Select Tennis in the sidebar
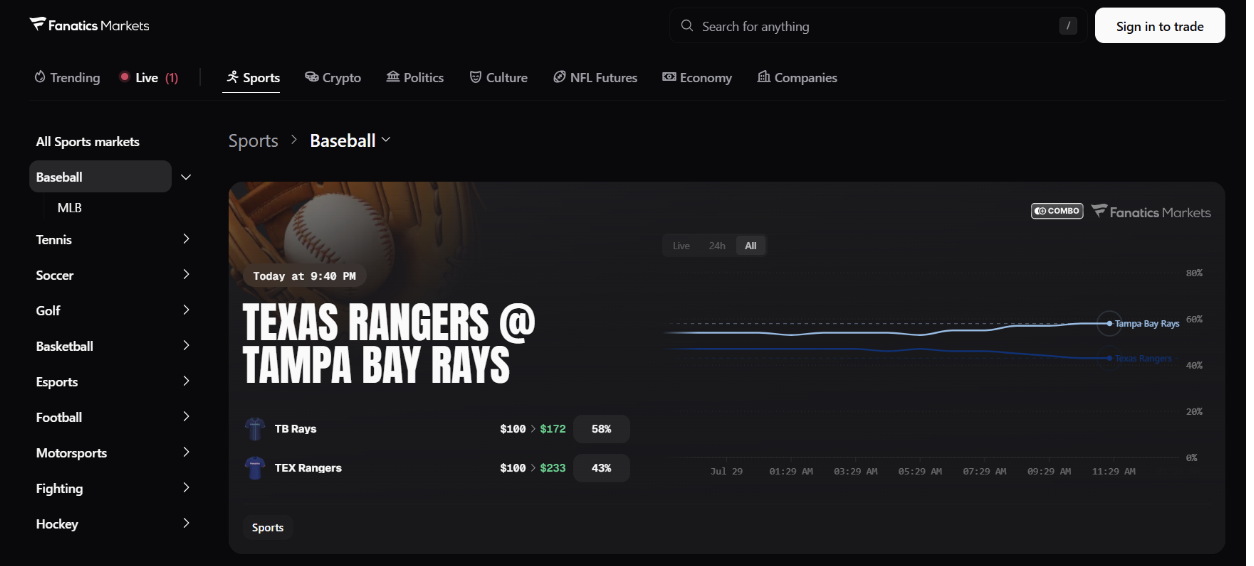The height and width of the screenshot is (566, 1254). [54, 240]
